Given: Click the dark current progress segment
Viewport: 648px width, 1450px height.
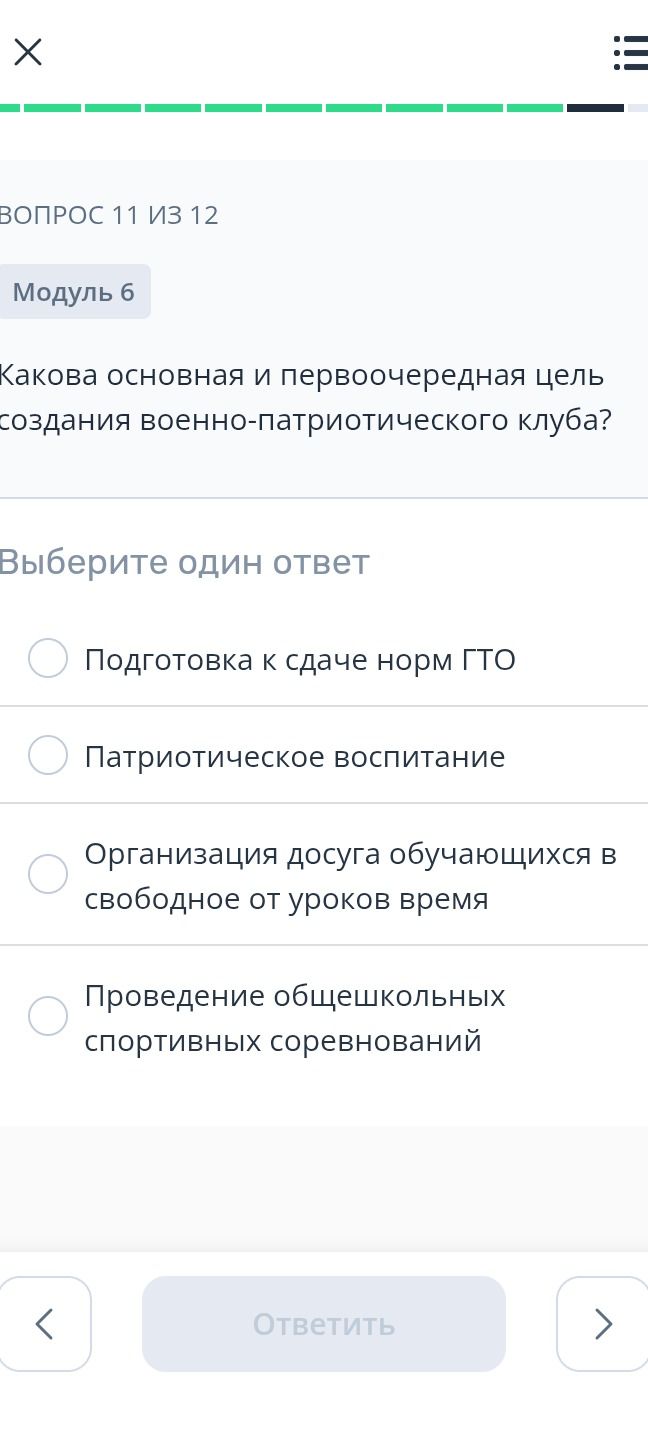Looking at the screenshot, I should (x=595, y=107).
